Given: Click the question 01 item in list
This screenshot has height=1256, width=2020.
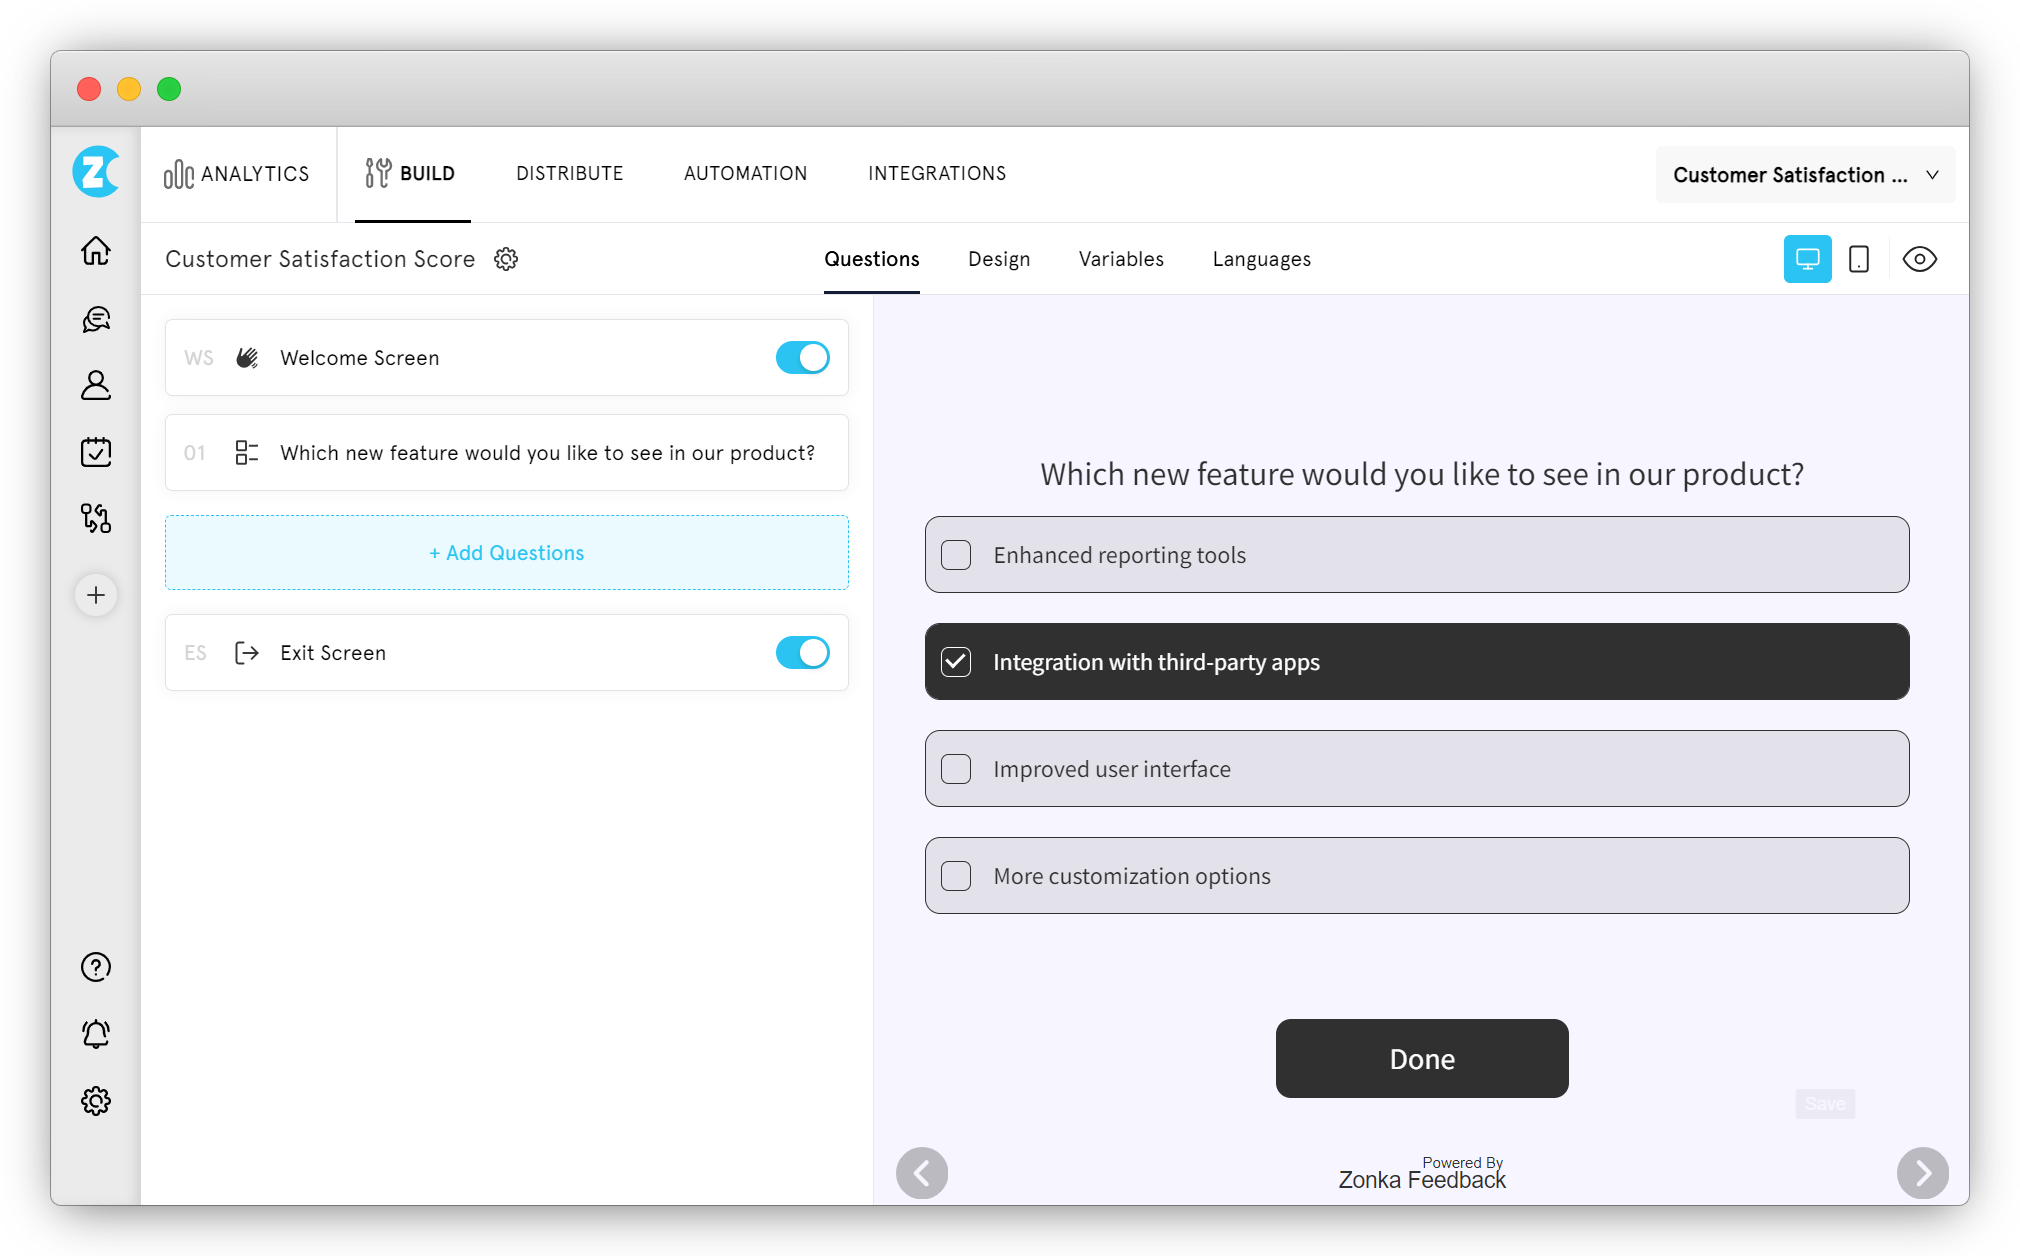Looking at the screenshot, I should point(506,453).
